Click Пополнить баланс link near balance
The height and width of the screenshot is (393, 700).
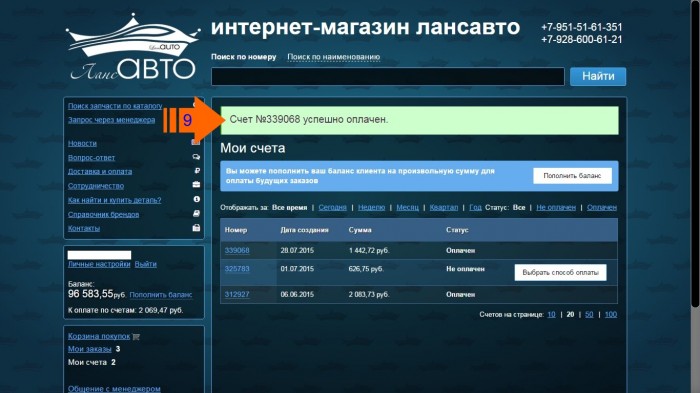click(161, 295)
